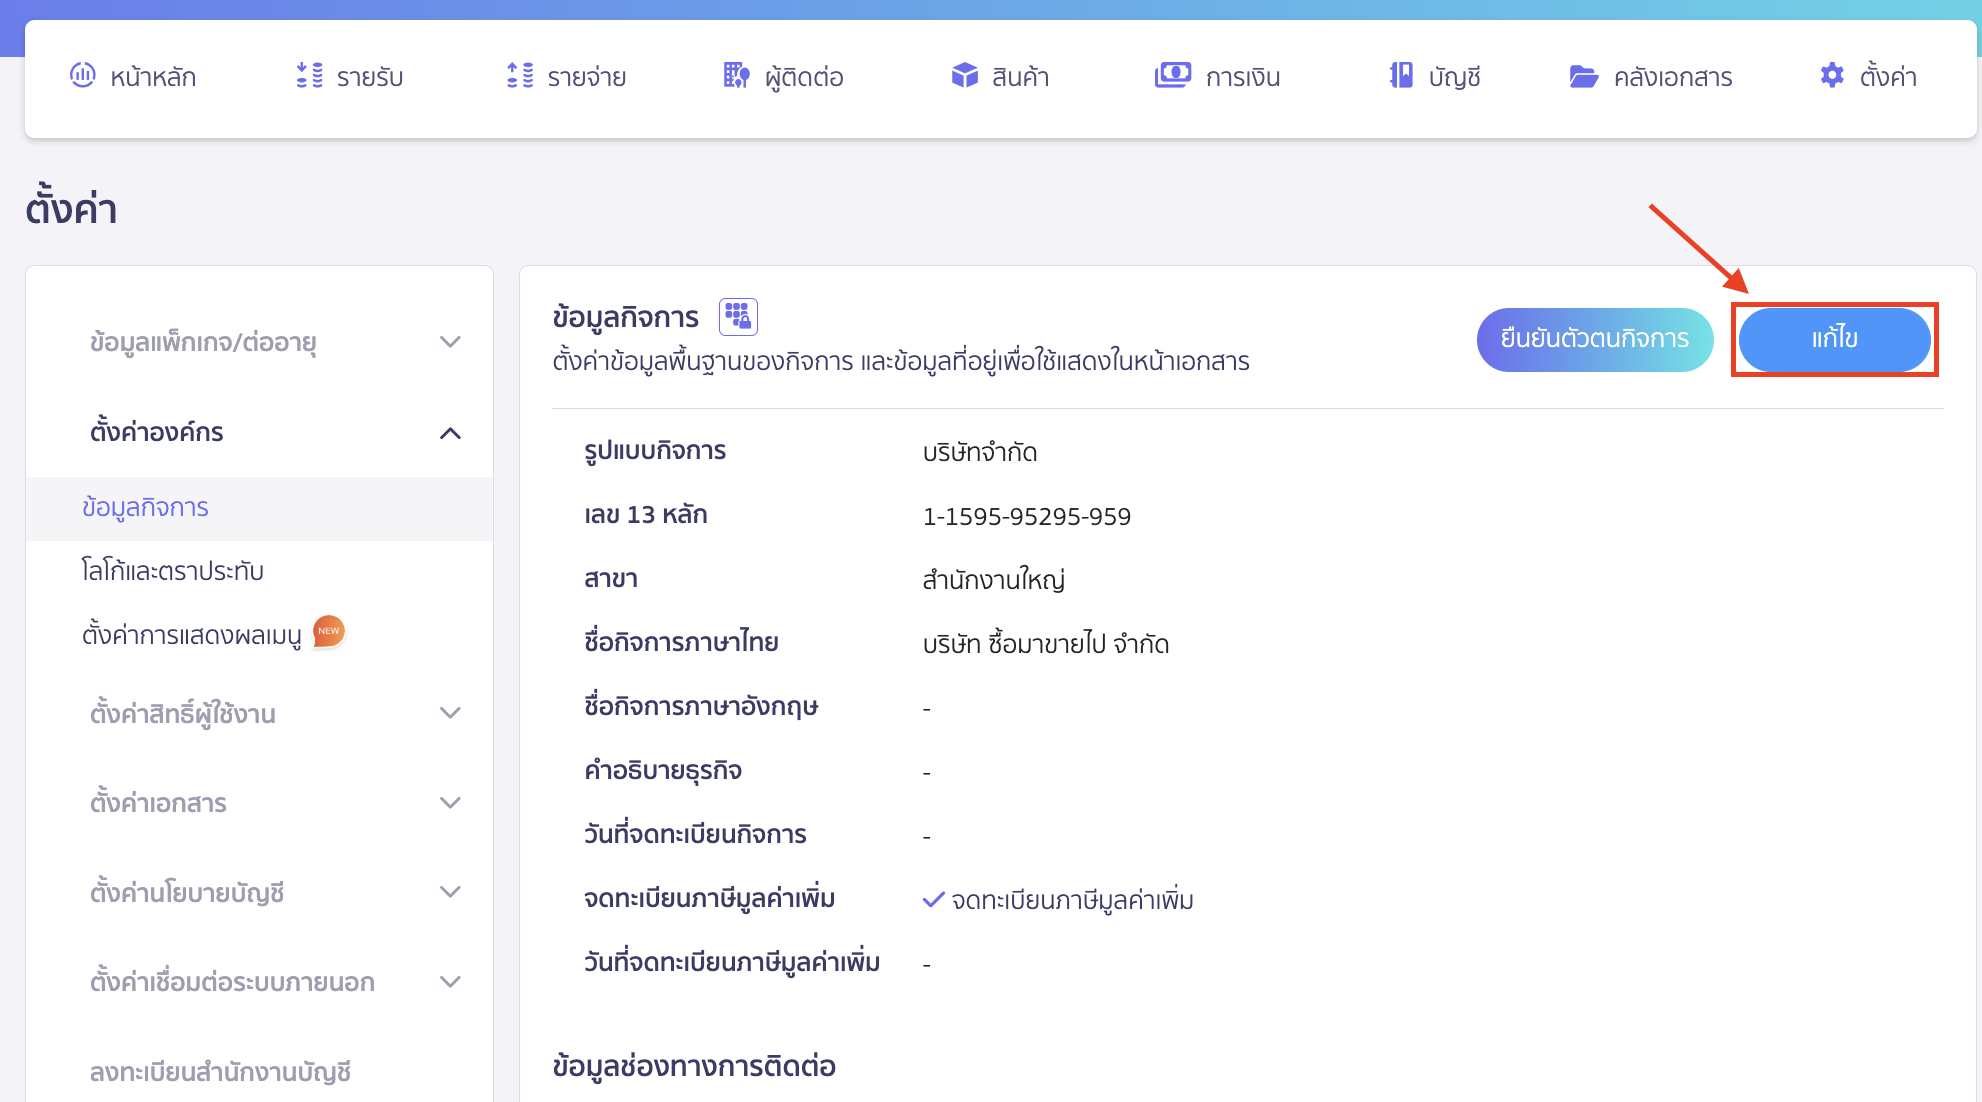Toggle the จดทะเบียนภาษีมูลค่าเพิ่ม VAT checkmark
Screen dimensions: 1982x1102
pyautogui.click(x=934, y=898)
